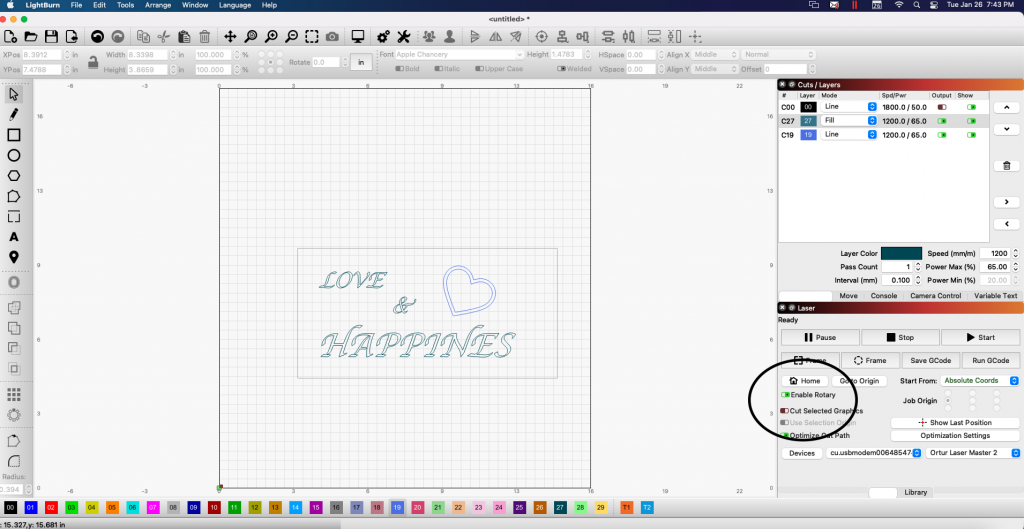Select the Draw Ellipse tool
The height and width of the screenshot is (529, 1024).
14,155
